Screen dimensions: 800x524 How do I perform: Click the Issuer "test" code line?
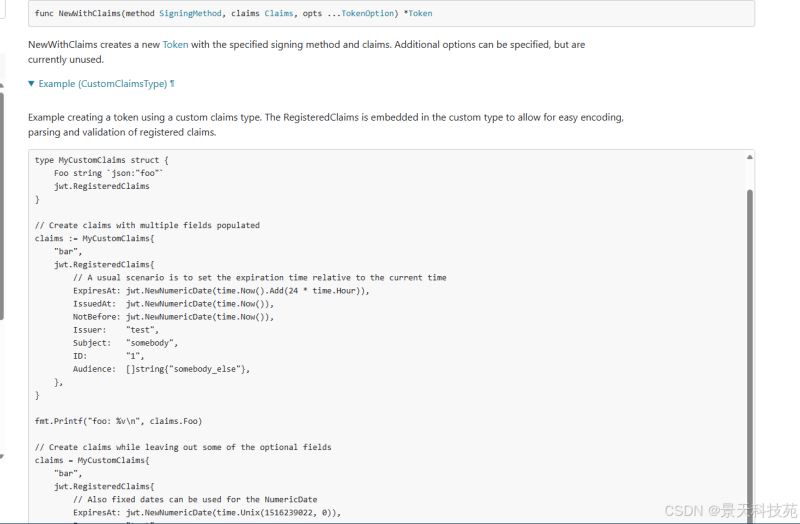click(x=115, y=330)
